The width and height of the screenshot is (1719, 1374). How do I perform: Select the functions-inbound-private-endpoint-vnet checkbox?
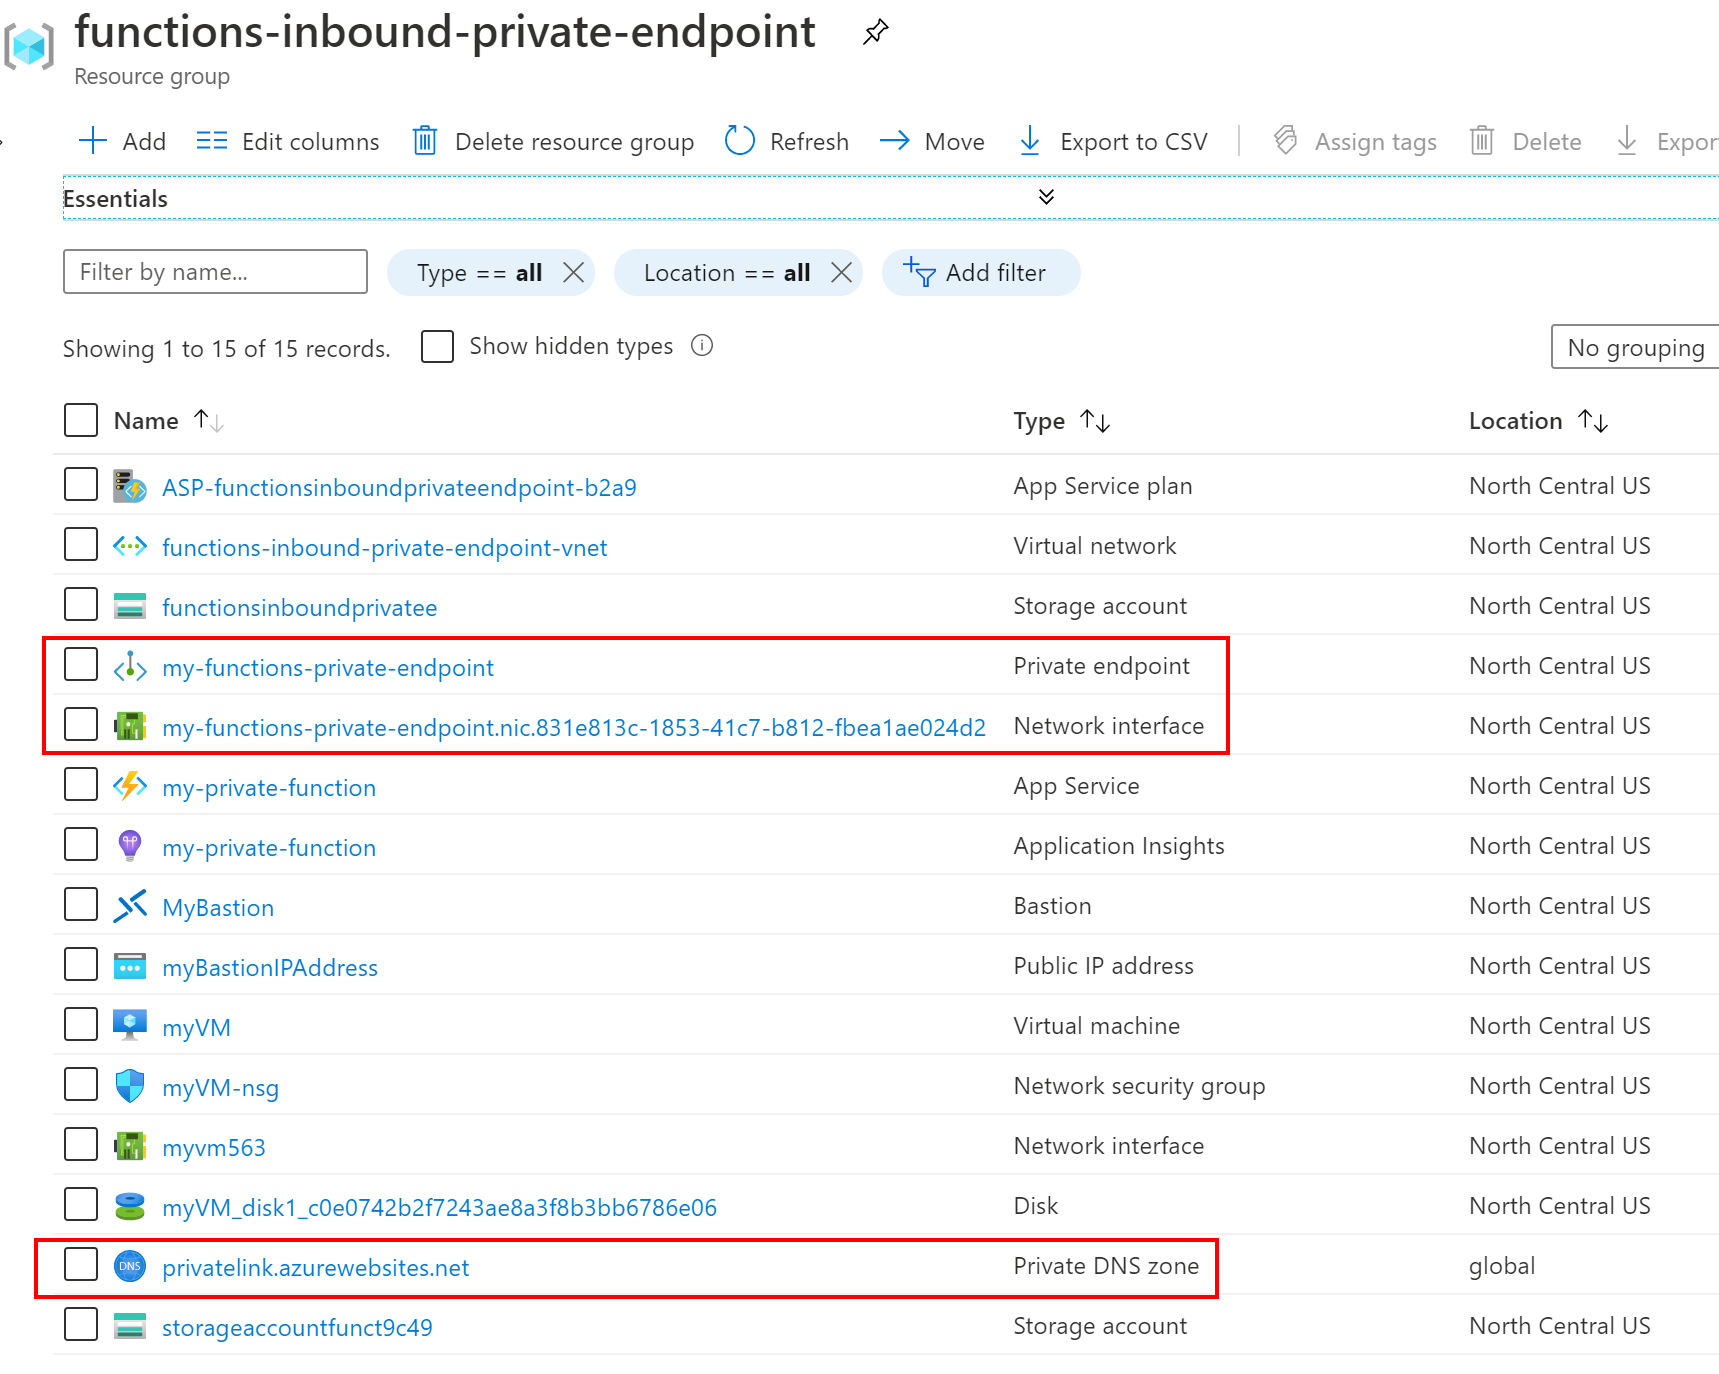81,544
